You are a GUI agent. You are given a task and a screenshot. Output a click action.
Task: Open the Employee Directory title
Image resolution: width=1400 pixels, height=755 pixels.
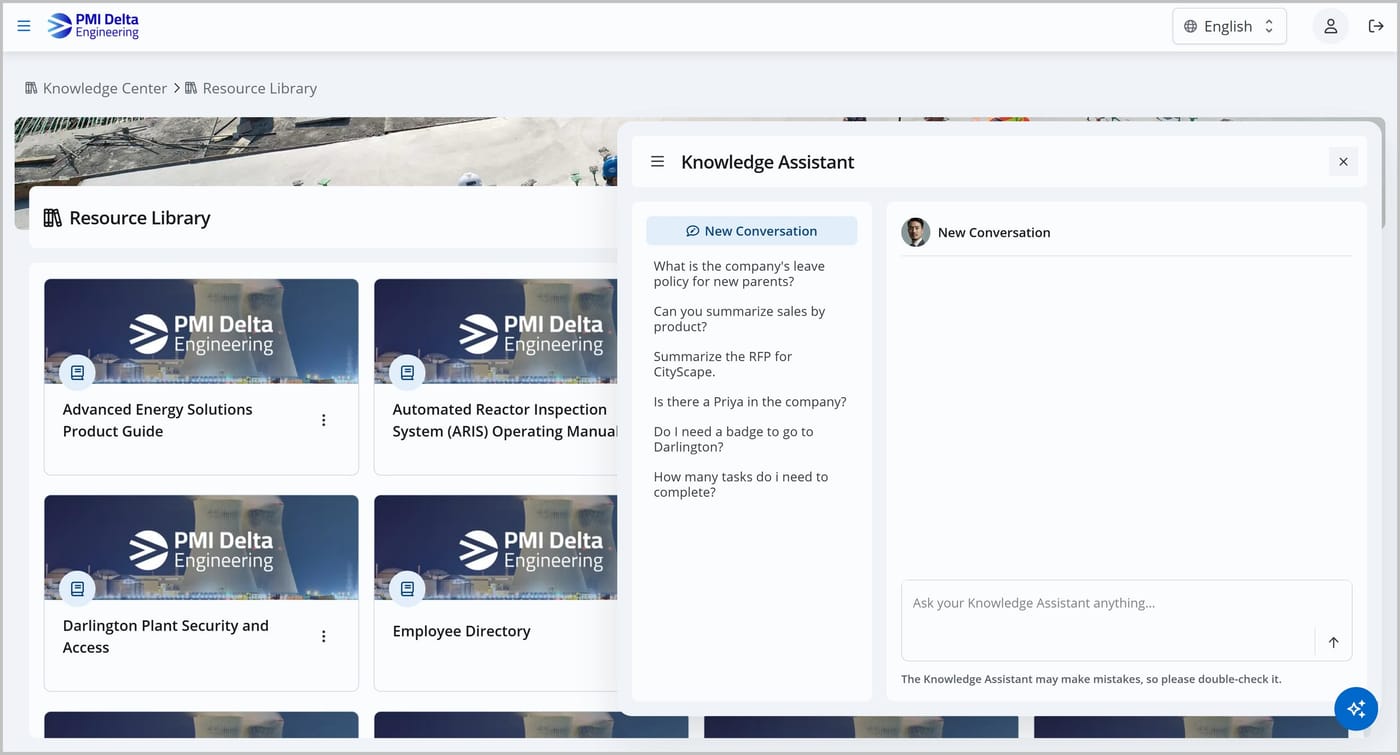[x=461, y=631]
